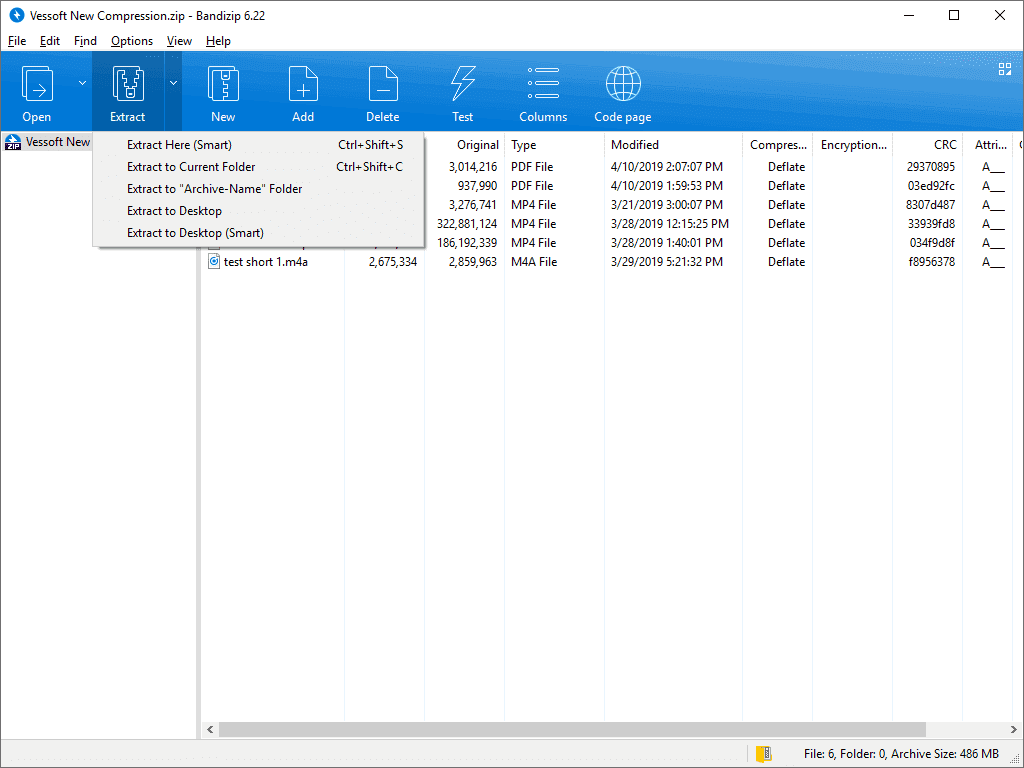Click the CRC value 29370895
1024x768 pixels.
pos(931,167)
